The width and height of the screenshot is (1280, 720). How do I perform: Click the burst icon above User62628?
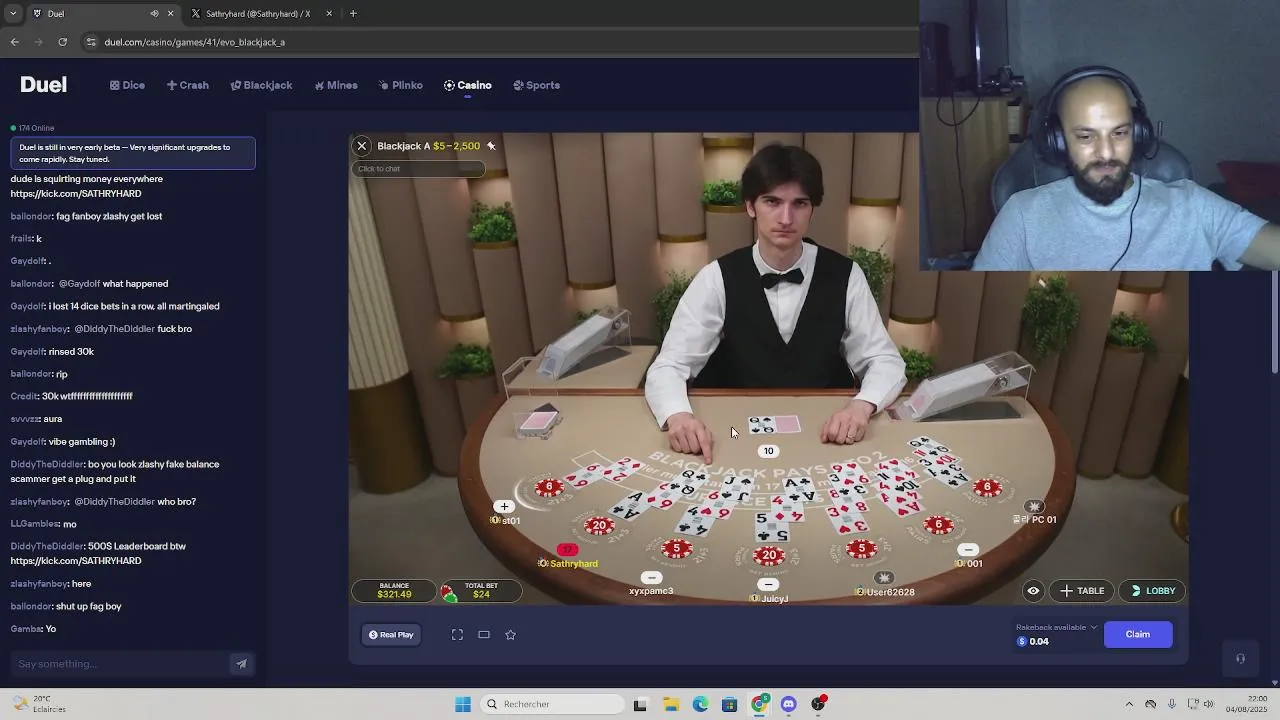pos(884,578)
